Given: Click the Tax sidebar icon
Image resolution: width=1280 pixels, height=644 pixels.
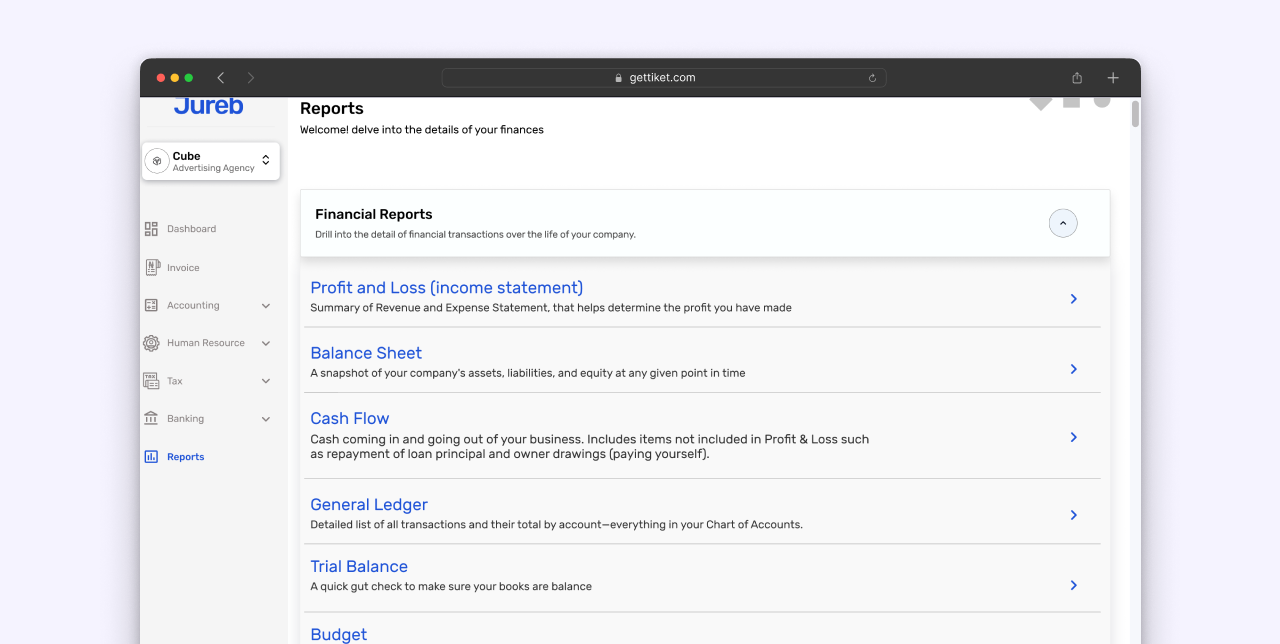Looking at the screenshot, I should point(151,381).
